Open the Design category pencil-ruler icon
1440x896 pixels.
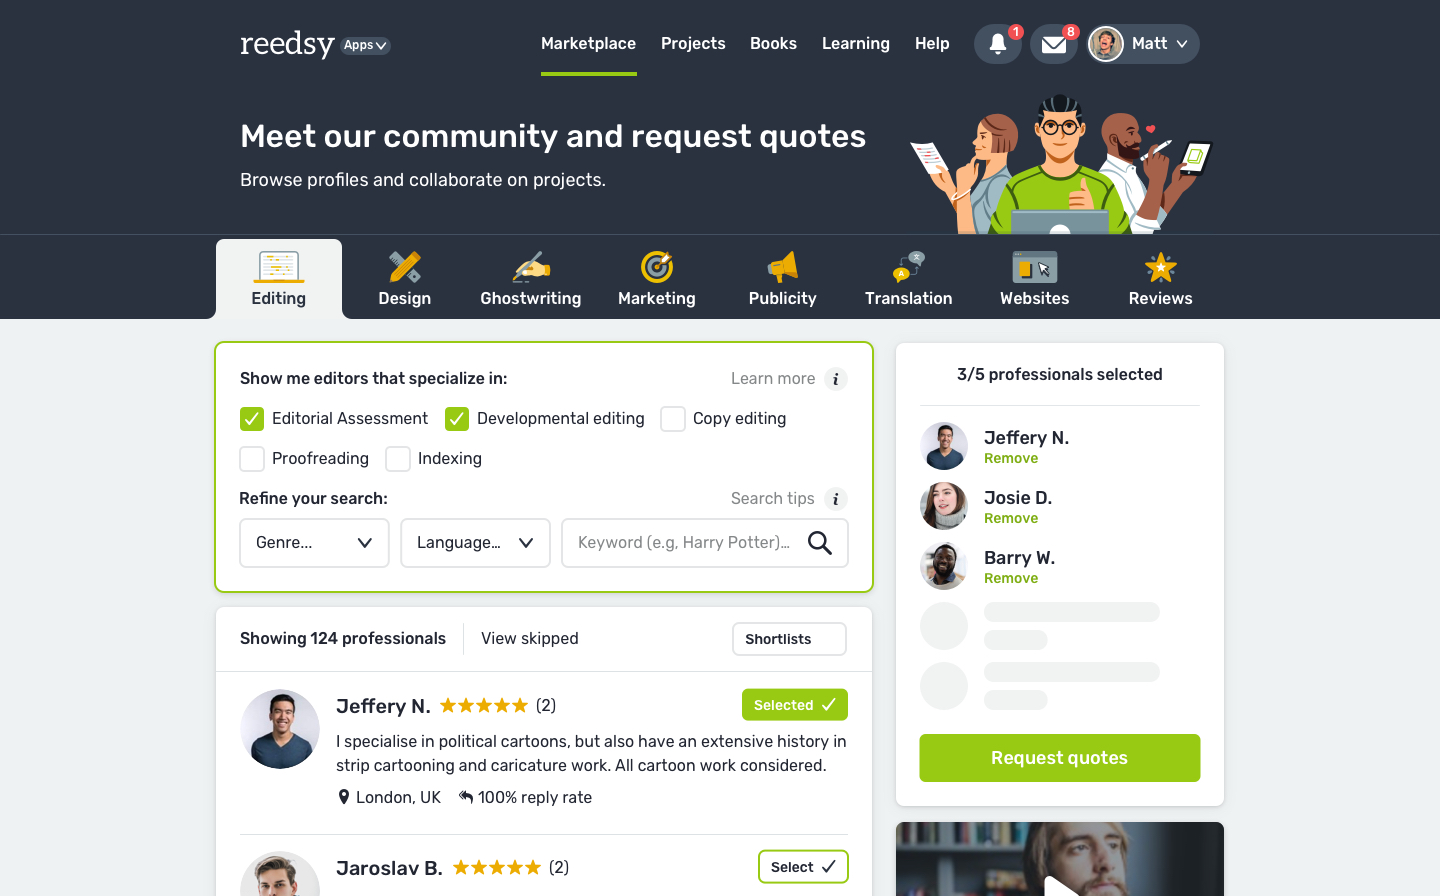pyautogui.click(x=405, y=267)
